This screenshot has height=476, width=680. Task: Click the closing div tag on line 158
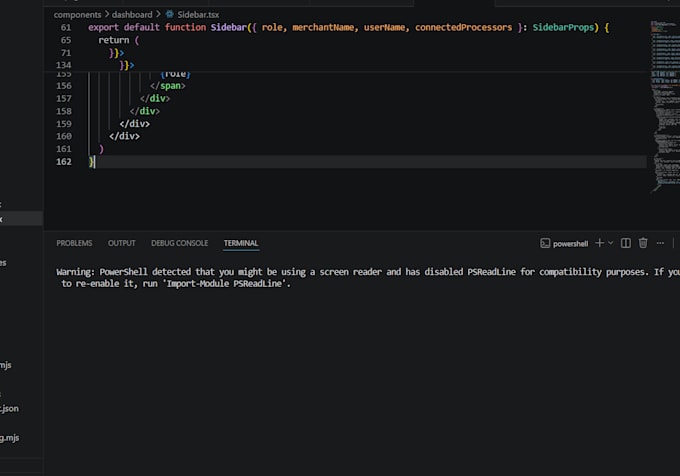tap(145, 111)
